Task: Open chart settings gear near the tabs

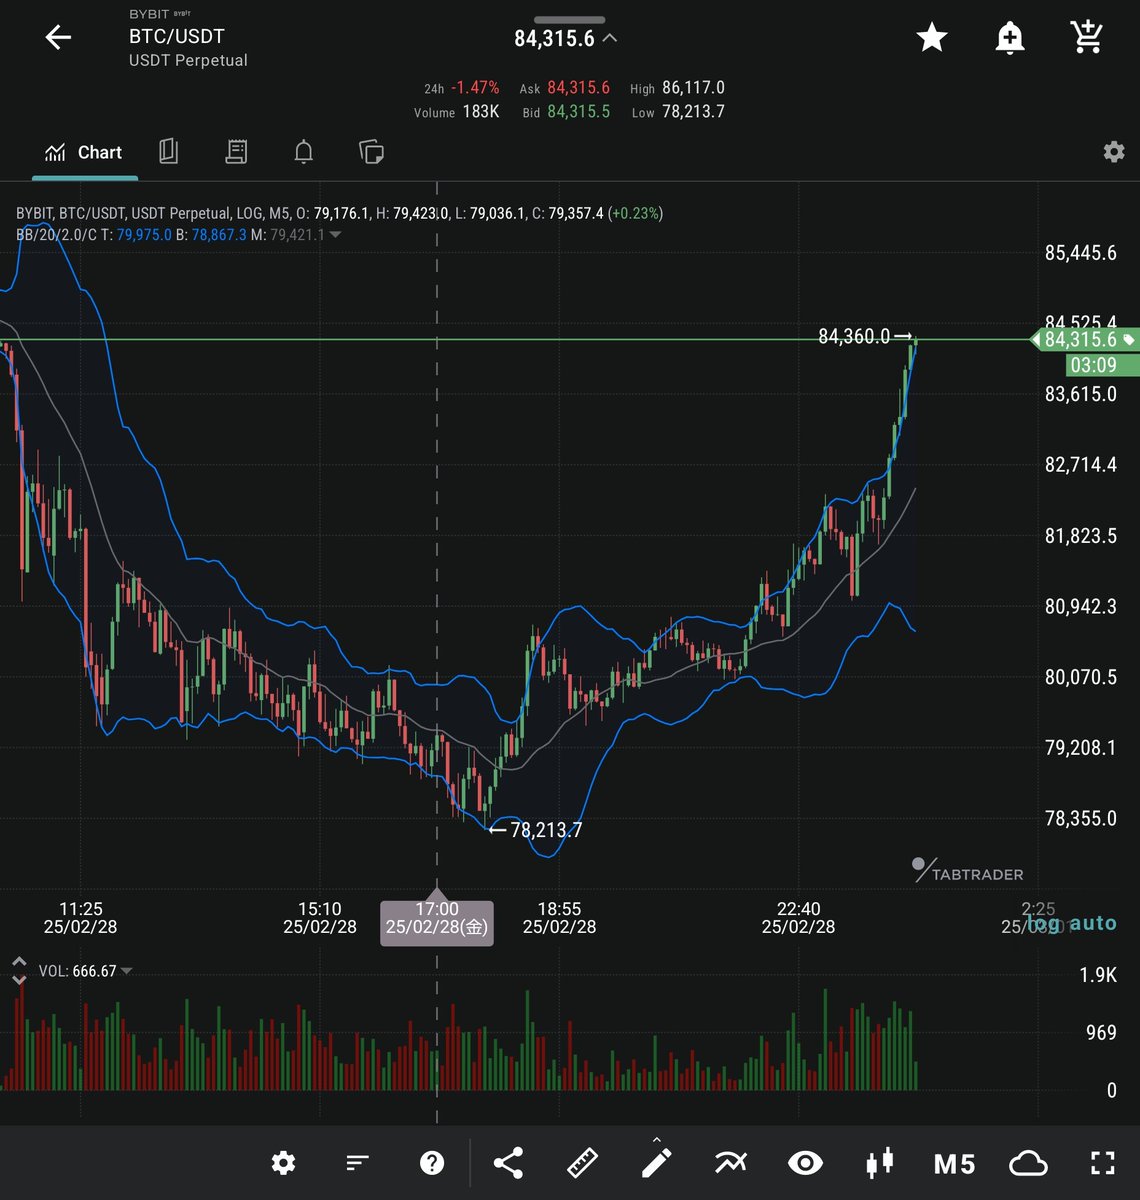Action: pos(1113,152)
